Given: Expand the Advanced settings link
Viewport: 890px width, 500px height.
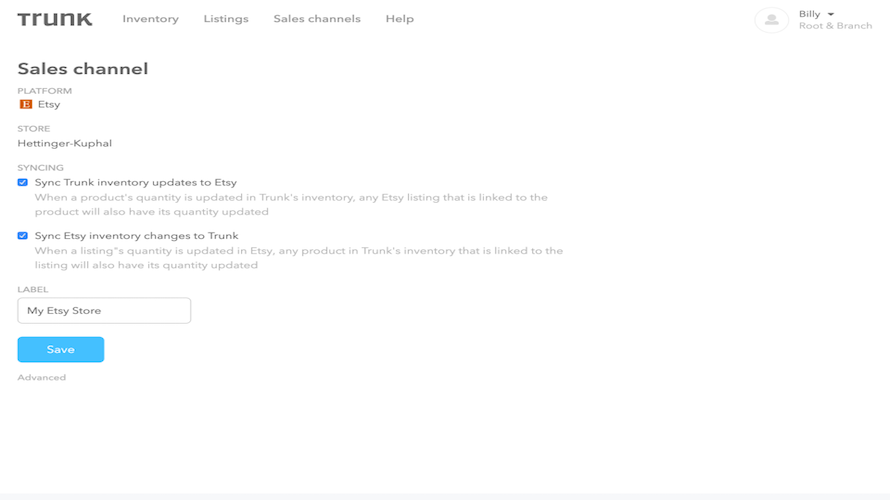Looking at the screenshot, I should coord(41,377).
